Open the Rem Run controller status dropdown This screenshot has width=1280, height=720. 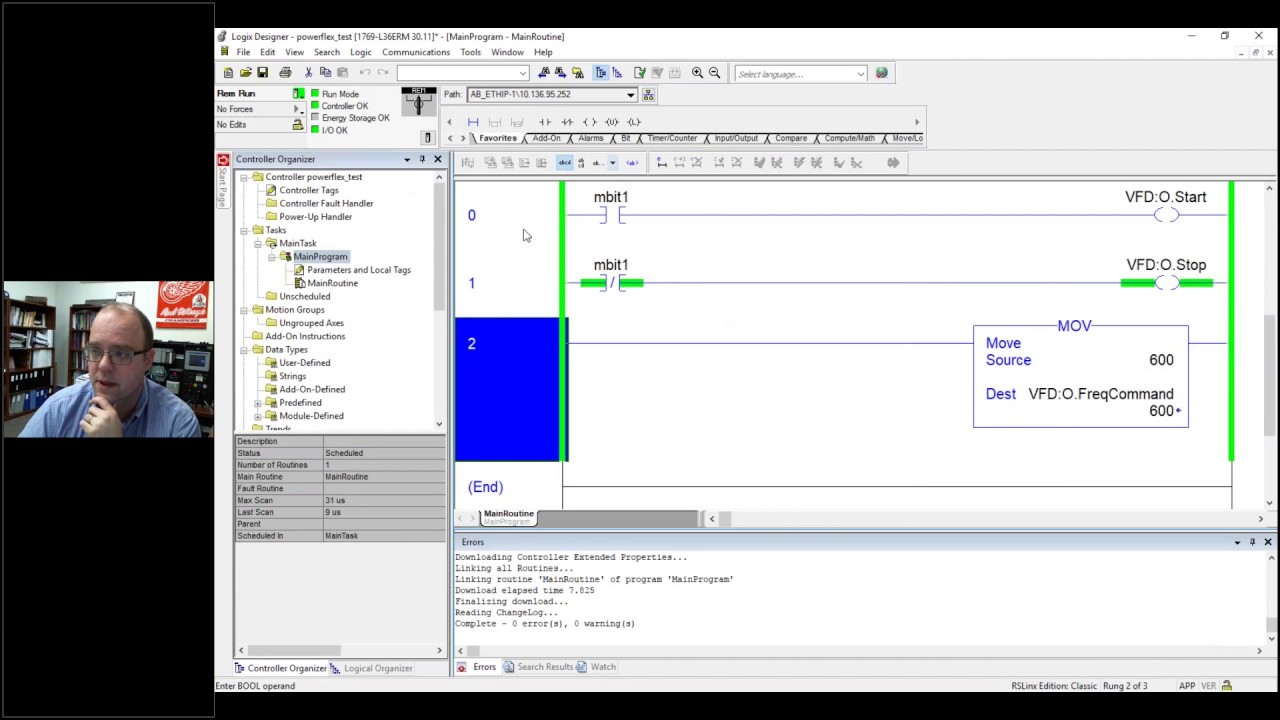point(297,94)
